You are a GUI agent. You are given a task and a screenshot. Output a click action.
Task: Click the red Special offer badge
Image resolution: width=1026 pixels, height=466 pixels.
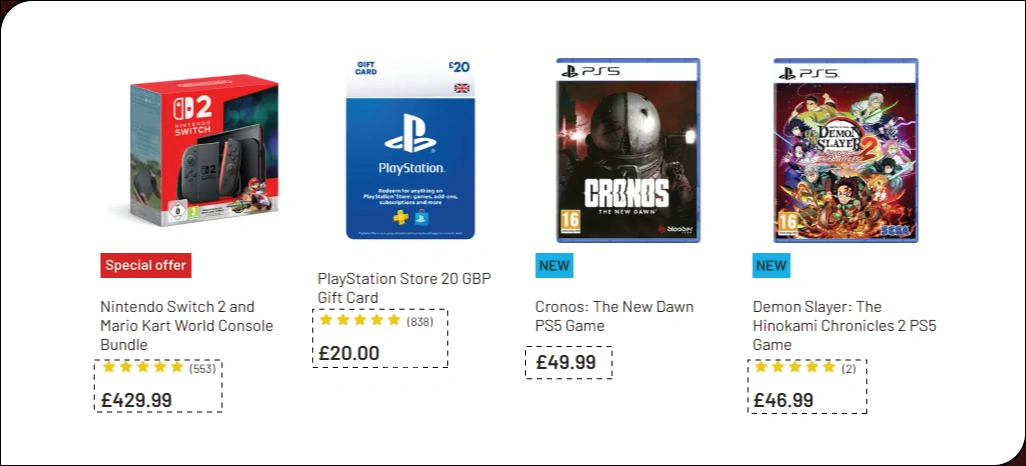click(x=145, y=265)
